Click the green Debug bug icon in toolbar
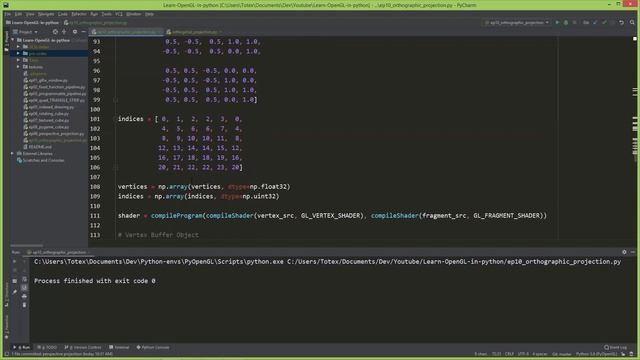Image resolution: width=640 pixels, height=360 pixels. pyautogui.click(x=566, y=22)
